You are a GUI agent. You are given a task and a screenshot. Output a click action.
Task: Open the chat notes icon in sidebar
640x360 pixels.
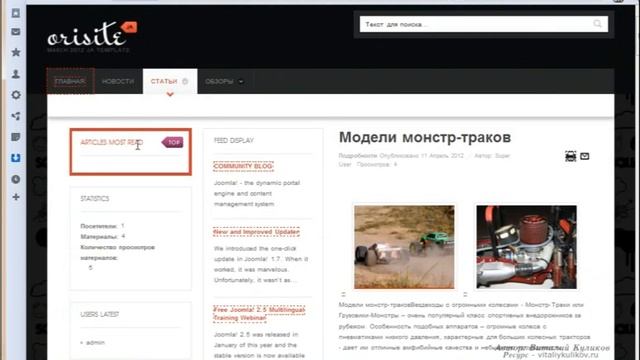tap(16, 137)
